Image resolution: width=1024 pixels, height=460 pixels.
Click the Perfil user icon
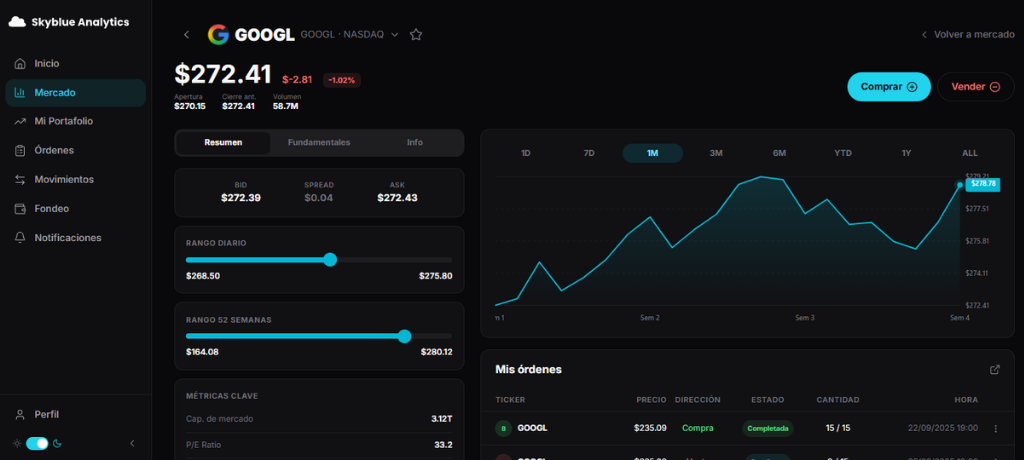pyautogui.click(x=20, y=414)
